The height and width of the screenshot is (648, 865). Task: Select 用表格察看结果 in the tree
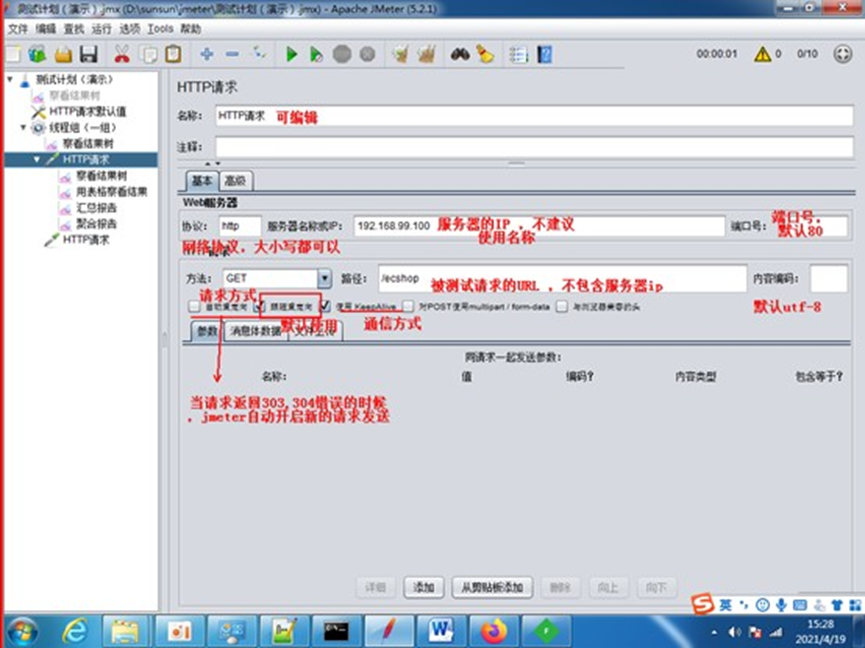(111, 192)
